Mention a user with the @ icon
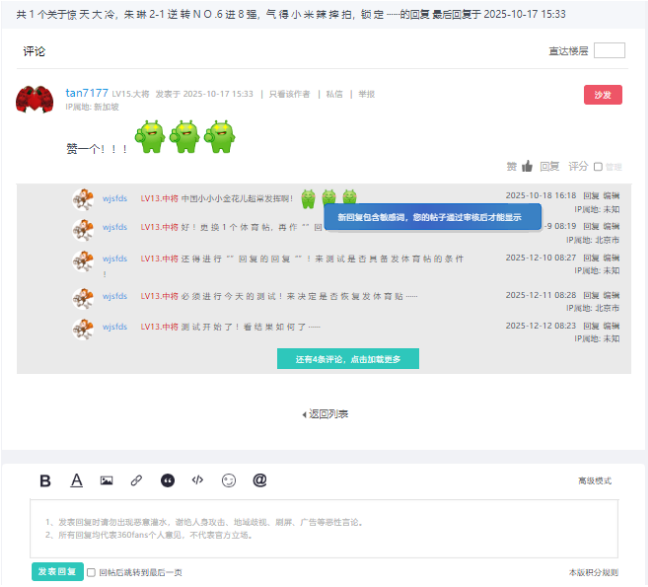Image resolution: width=648 pixels, height=587 pixels. [x=260, y=480]
